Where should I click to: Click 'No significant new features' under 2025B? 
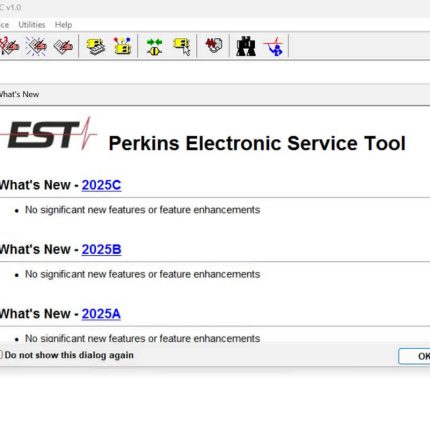click(x=142, y=274)
